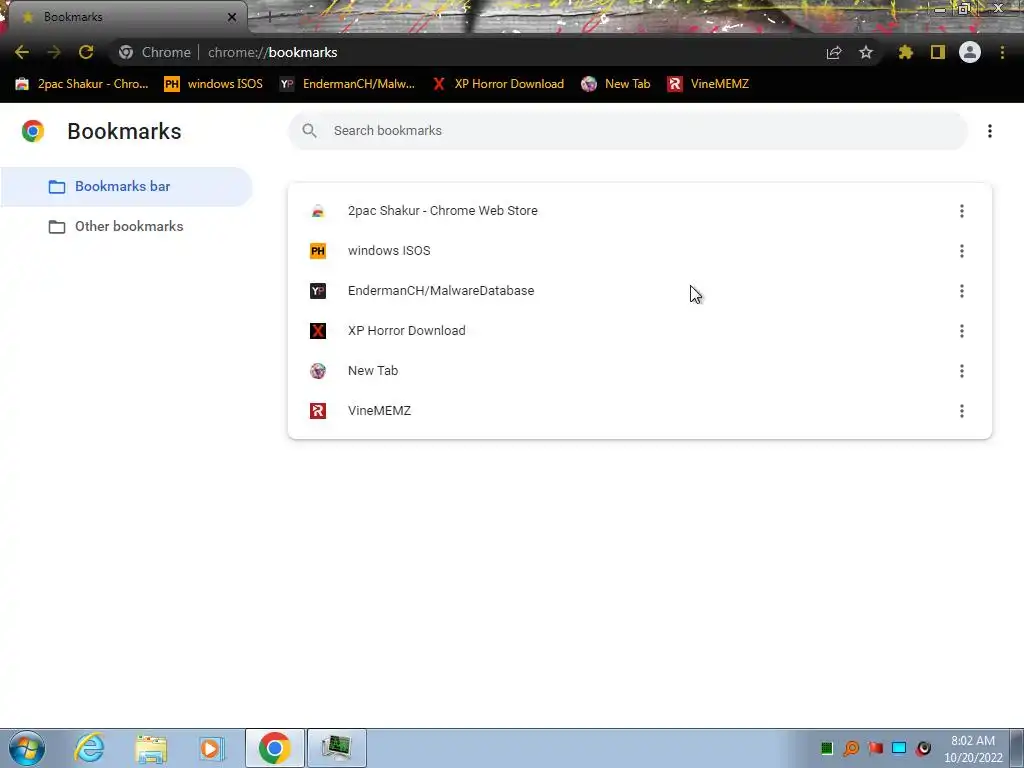Open New Tab bookmark in bookmarks bar

616,84
